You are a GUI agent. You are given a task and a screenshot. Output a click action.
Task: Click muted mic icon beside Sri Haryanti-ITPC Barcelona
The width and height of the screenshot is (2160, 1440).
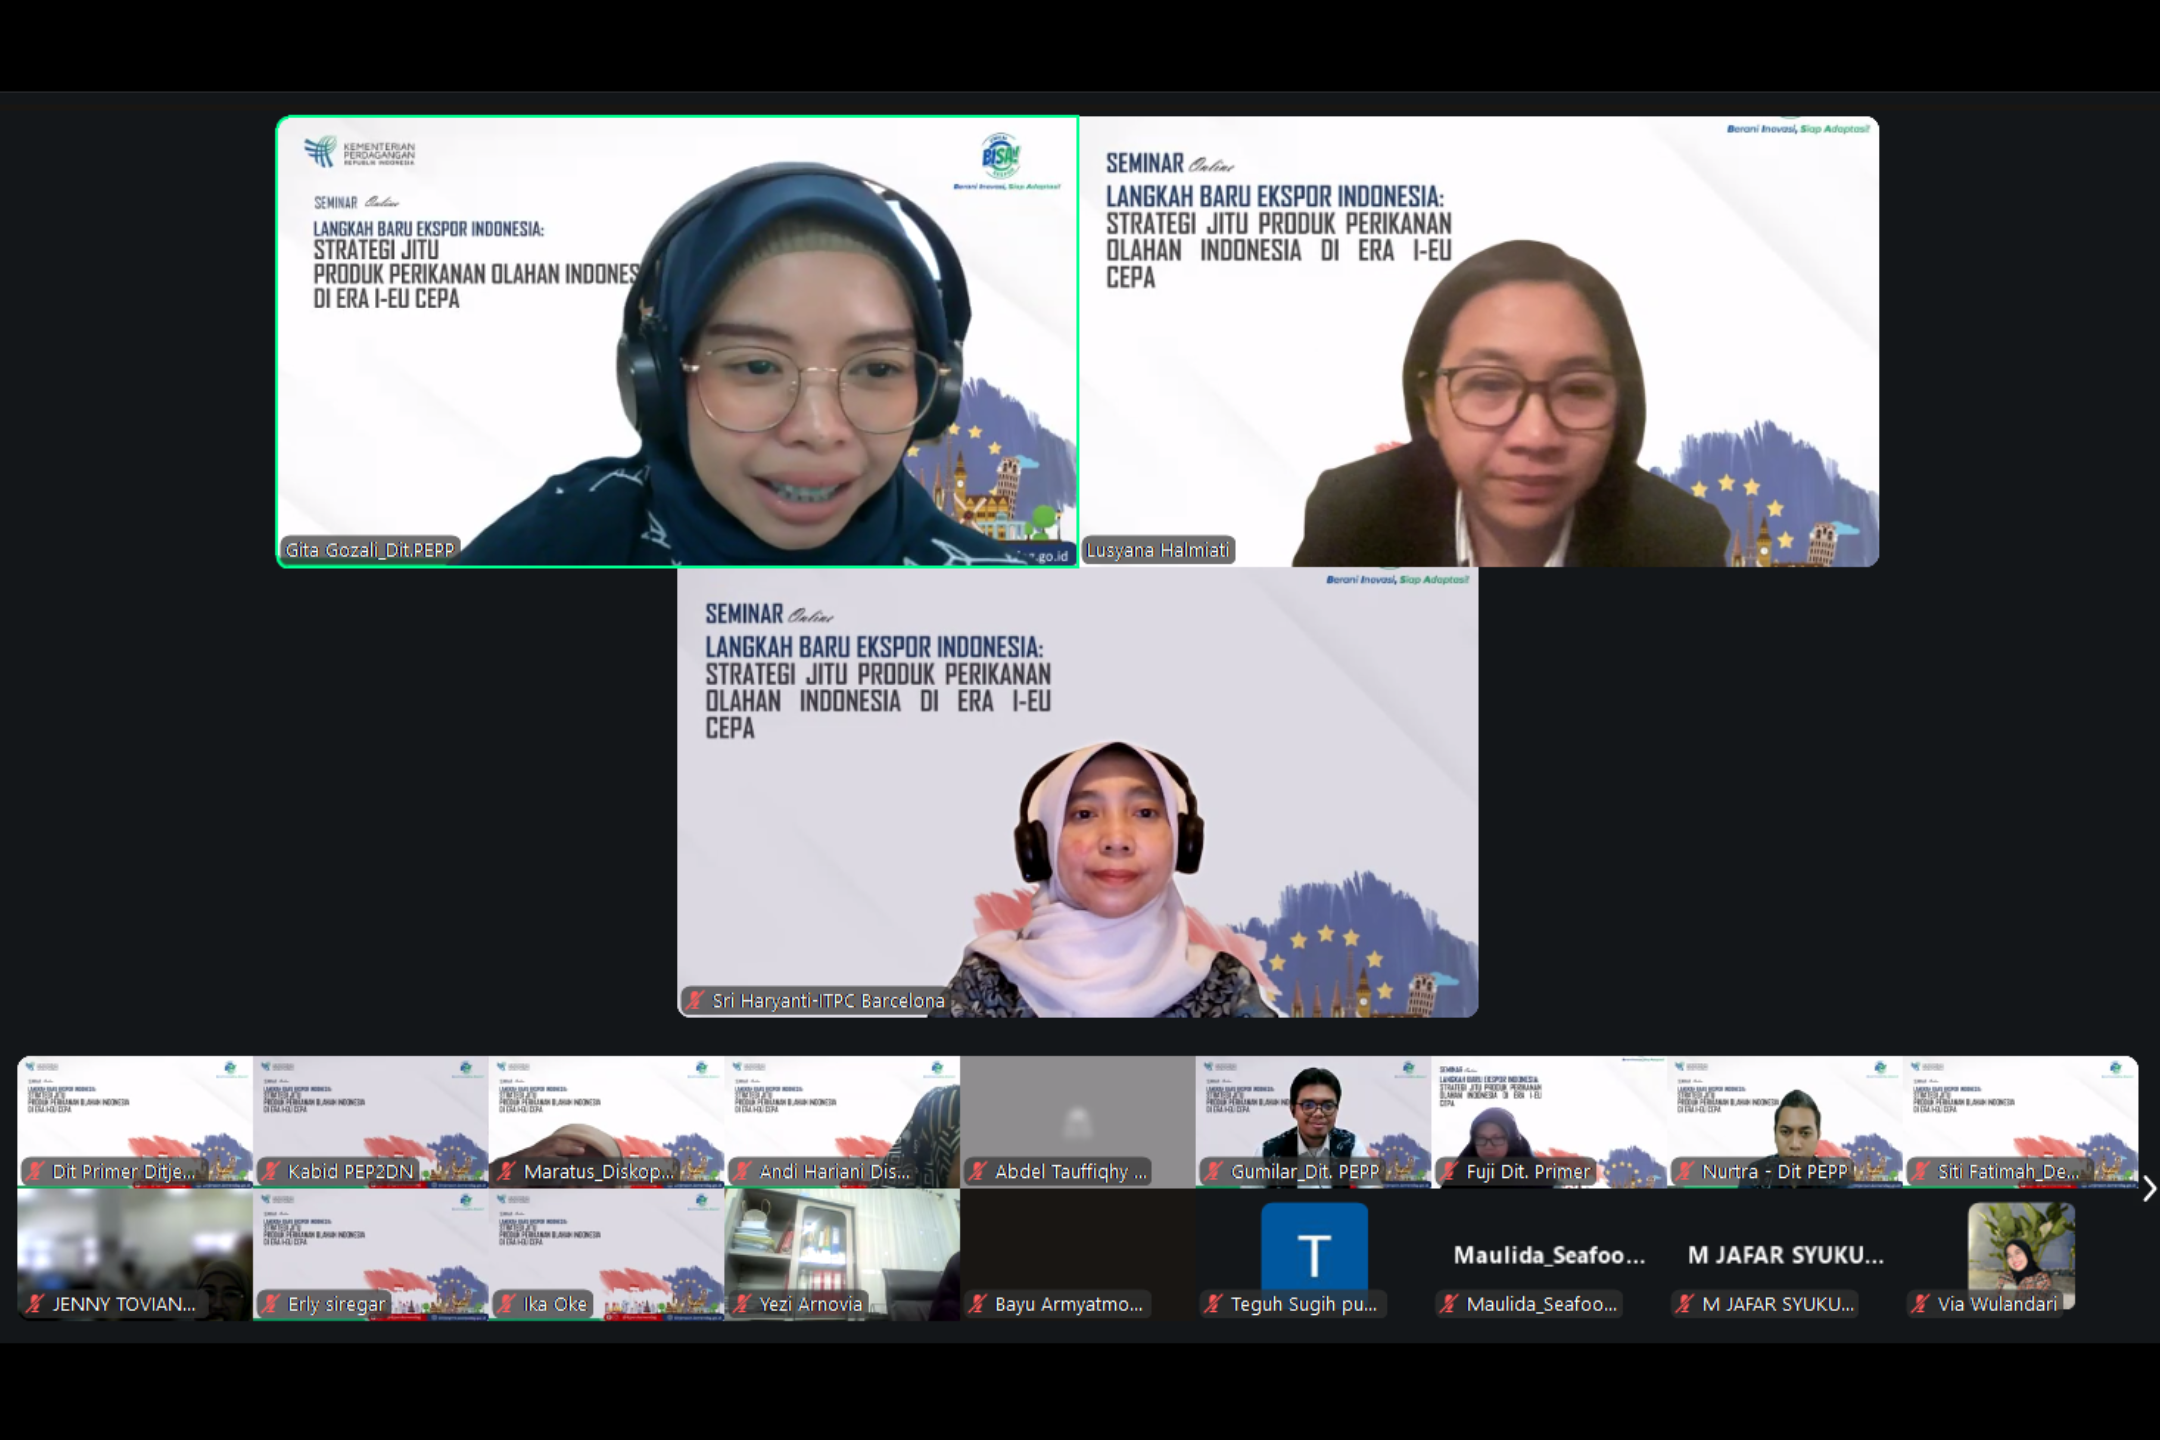pos(695,1000)
